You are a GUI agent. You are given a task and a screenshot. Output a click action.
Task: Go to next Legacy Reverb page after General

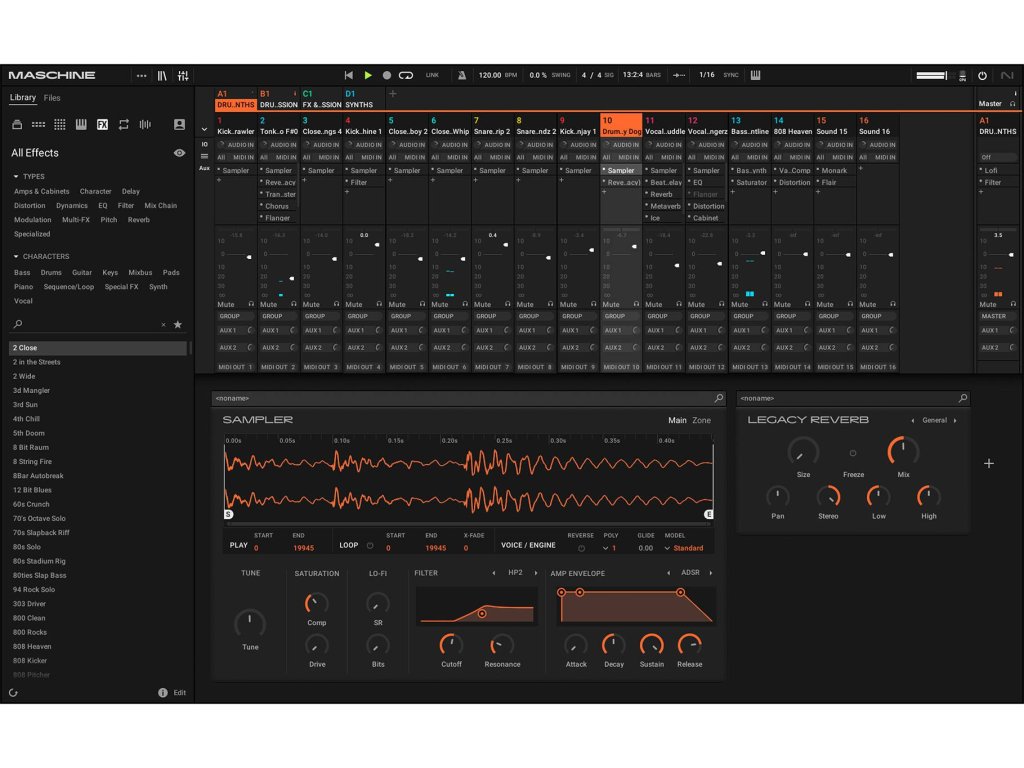click(955, 421)
